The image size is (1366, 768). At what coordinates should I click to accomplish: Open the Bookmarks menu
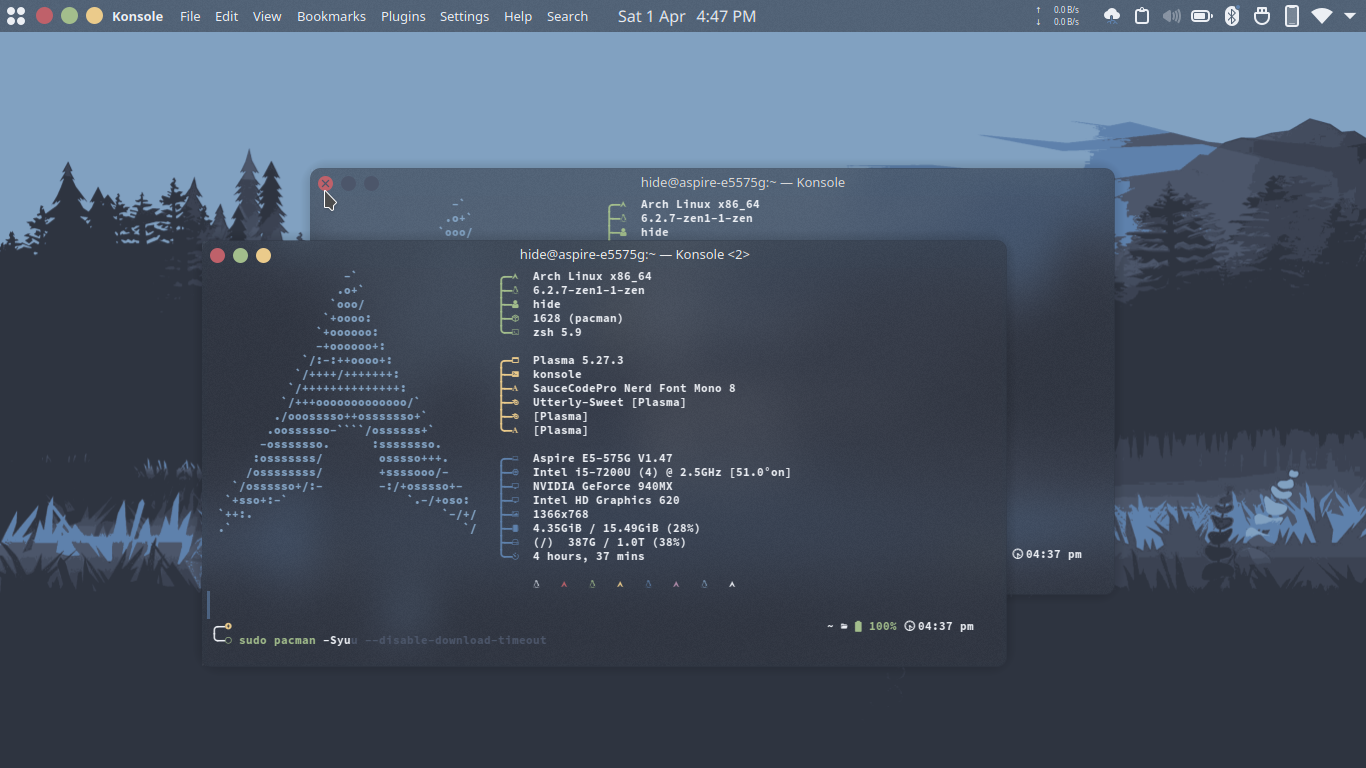point(331,16)
